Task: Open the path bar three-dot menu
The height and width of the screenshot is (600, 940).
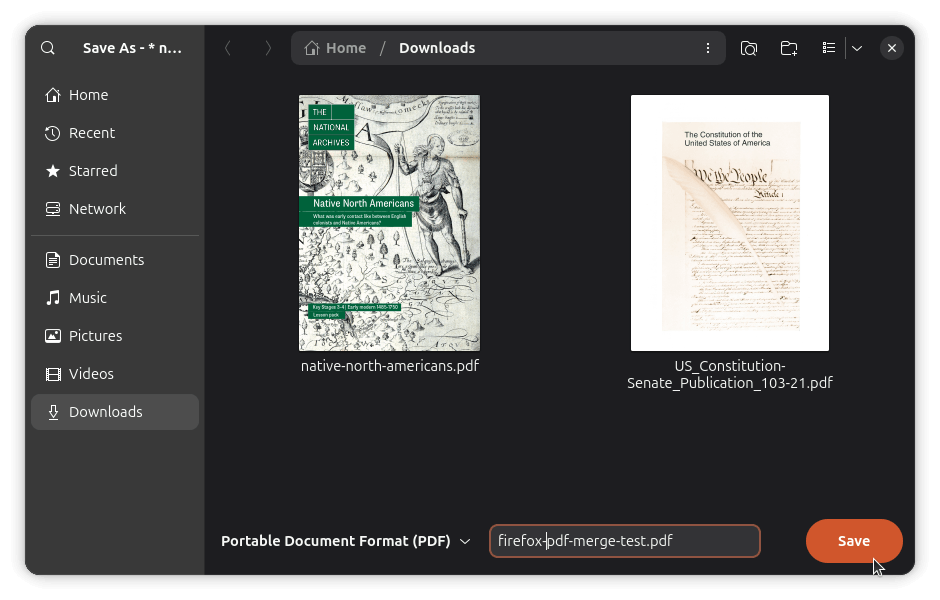Action: click(708, 48)
